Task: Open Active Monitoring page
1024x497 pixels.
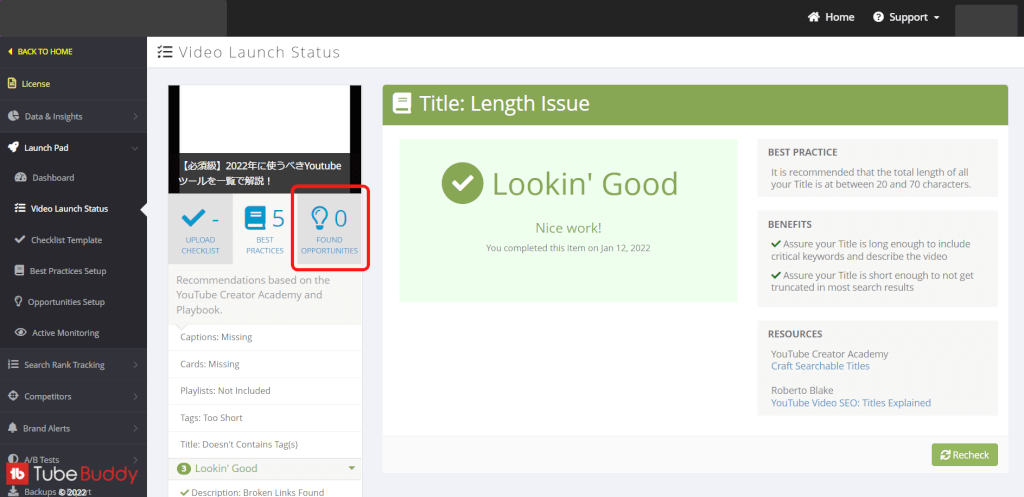Action: pyautogui.click(x=63, y=333)
